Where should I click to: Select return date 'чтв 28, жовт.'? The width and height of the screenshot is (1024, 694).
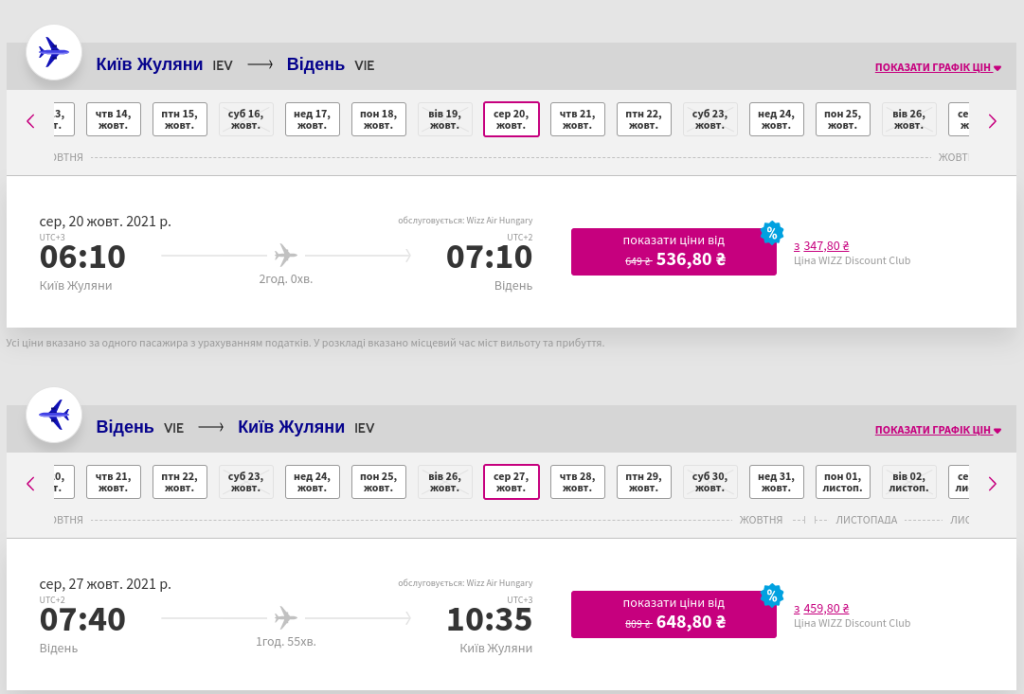coord(577,481)
